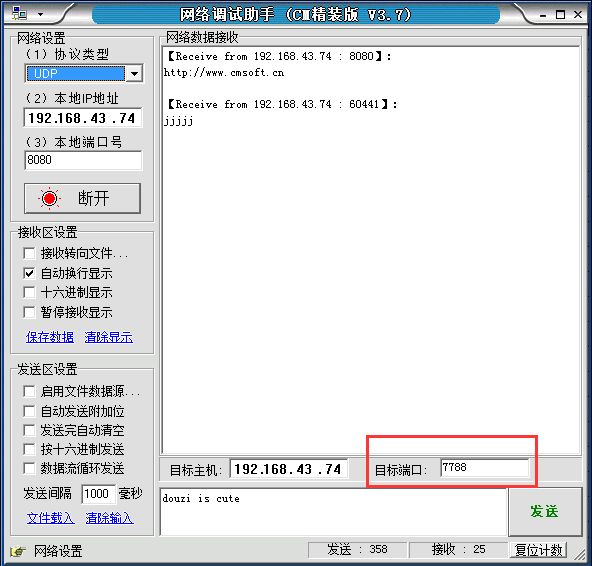Screen dimensions: 592x566
Task: Click the received line 'http://www.cmsoft.cn'
Action: pos(224,72)
